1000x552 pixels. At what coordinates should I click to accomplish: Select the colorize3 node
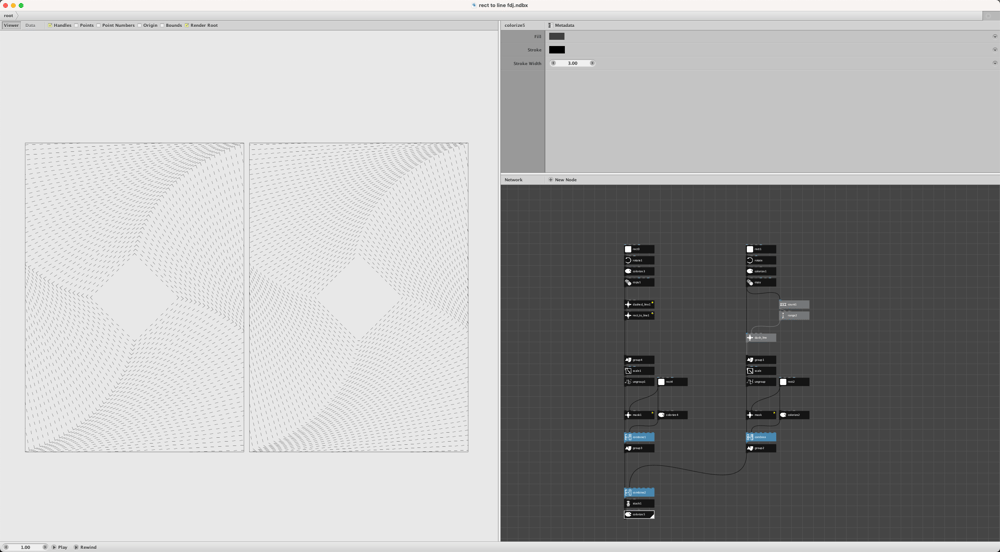pyautogui.click(x=639, y=271)
